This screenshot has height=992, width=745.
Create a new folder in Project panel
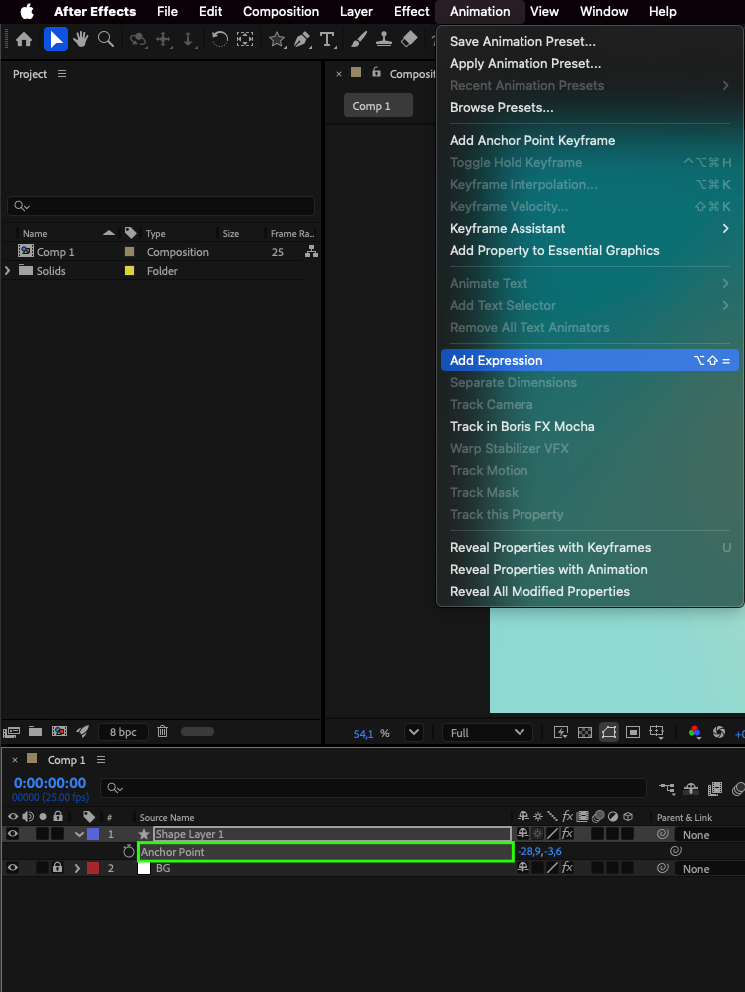tap(35, 731)
